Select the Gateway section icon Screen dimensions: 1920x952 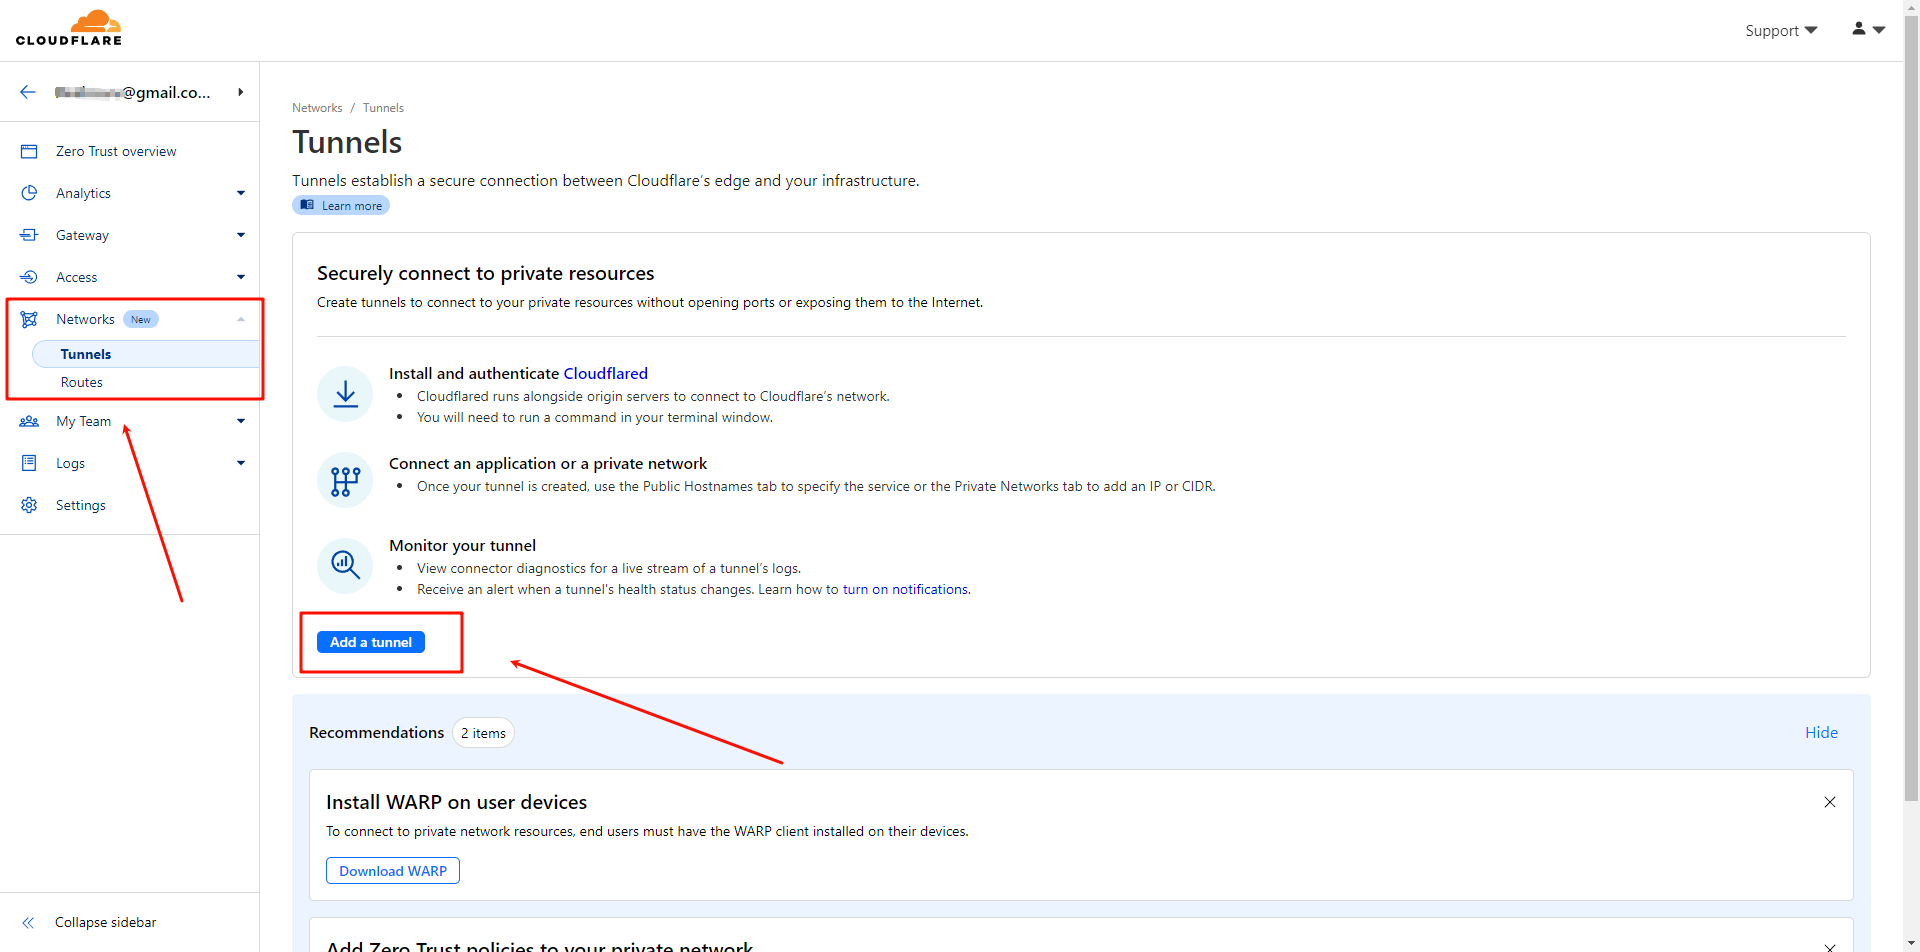29,235
